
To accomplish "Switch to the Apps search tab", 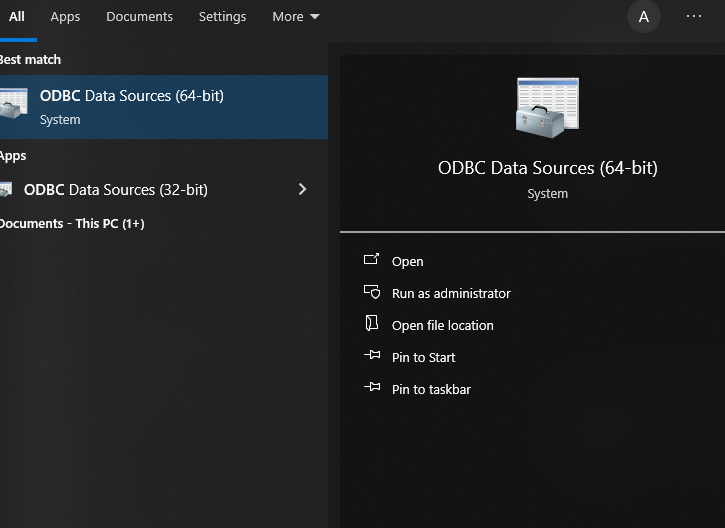I will click(x=65, y=17).
